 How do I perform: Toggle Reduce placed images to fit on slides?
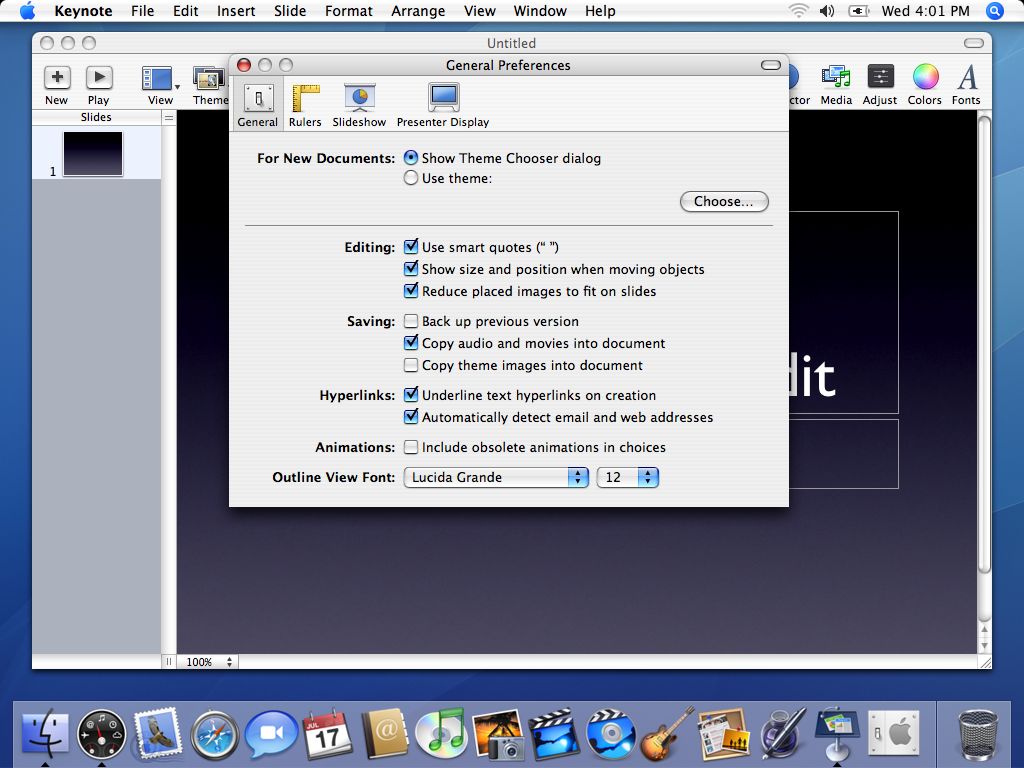click(411, 291)
